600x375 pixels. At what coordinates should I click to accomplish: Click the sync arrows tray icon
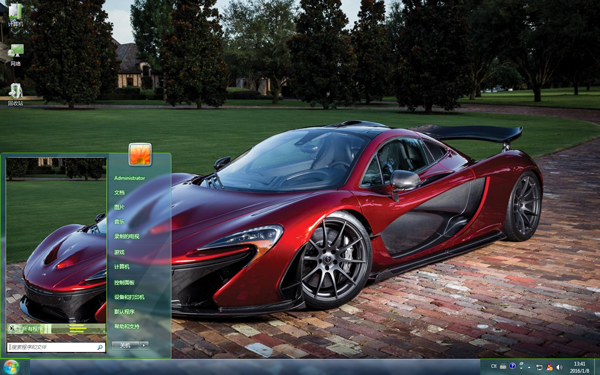tap(539, 367)
